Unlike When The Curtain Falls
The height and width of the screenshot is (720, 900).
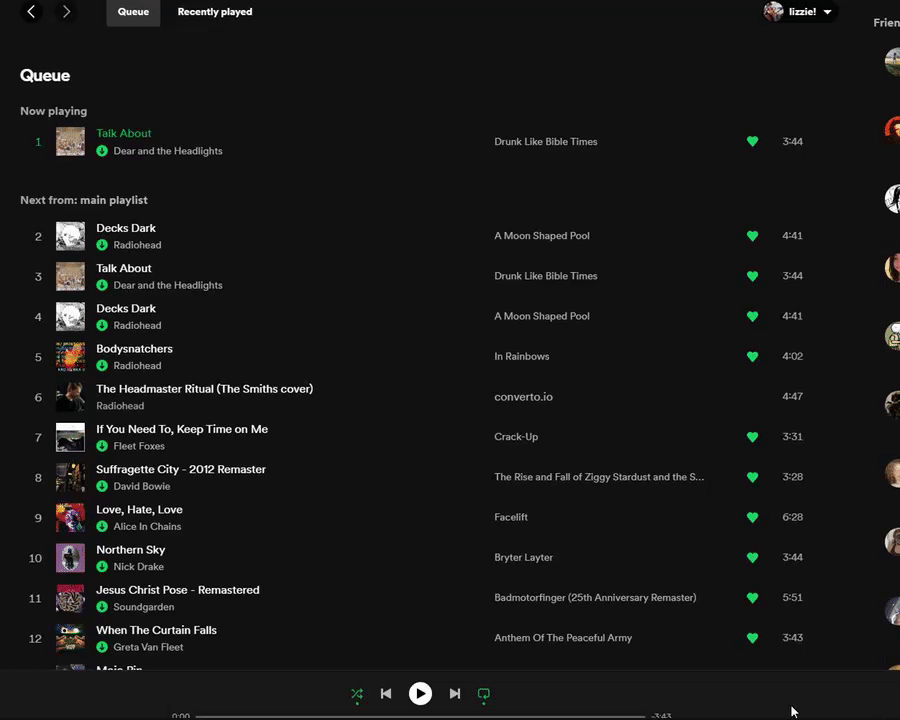pyautogui.click(x=752, y=638)
